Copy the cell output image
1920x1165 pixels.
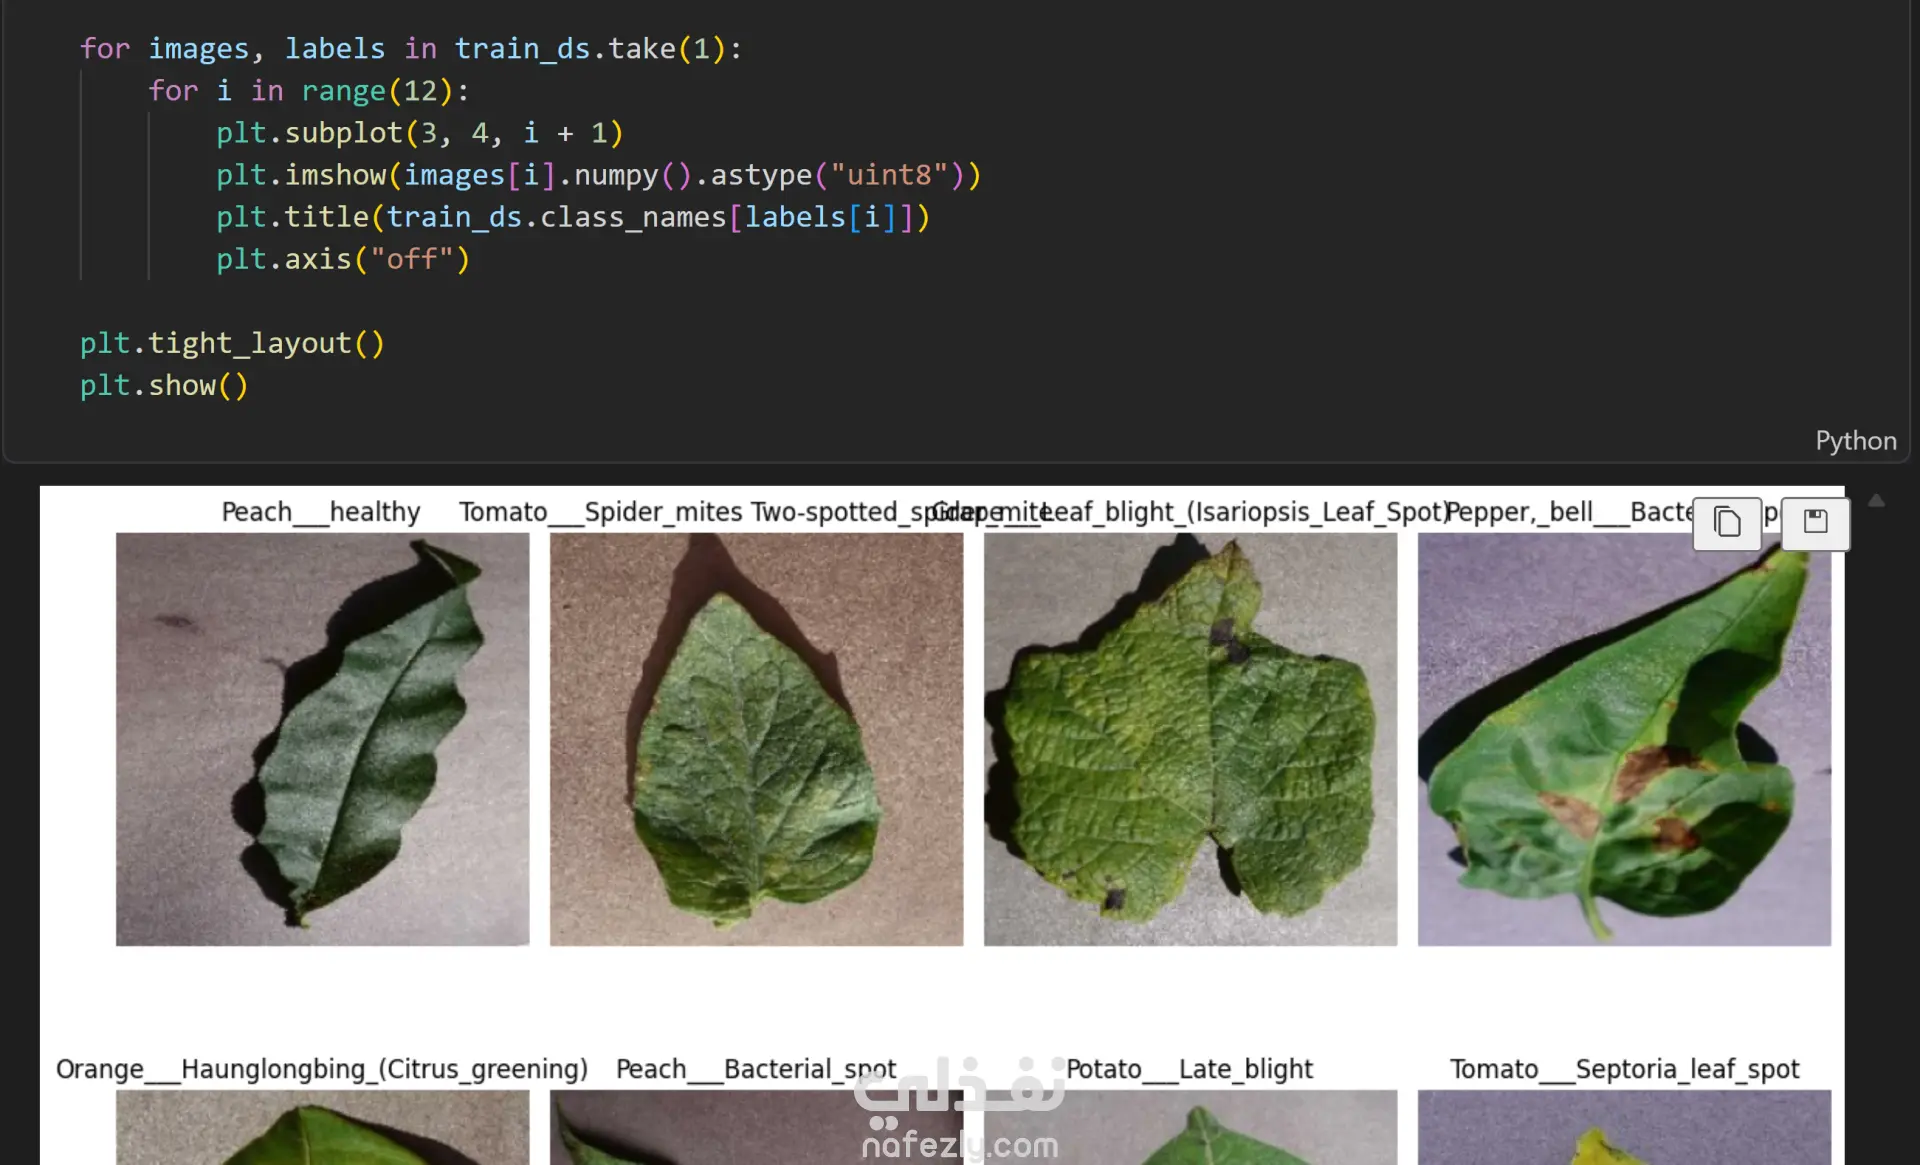click(1727, 522)
